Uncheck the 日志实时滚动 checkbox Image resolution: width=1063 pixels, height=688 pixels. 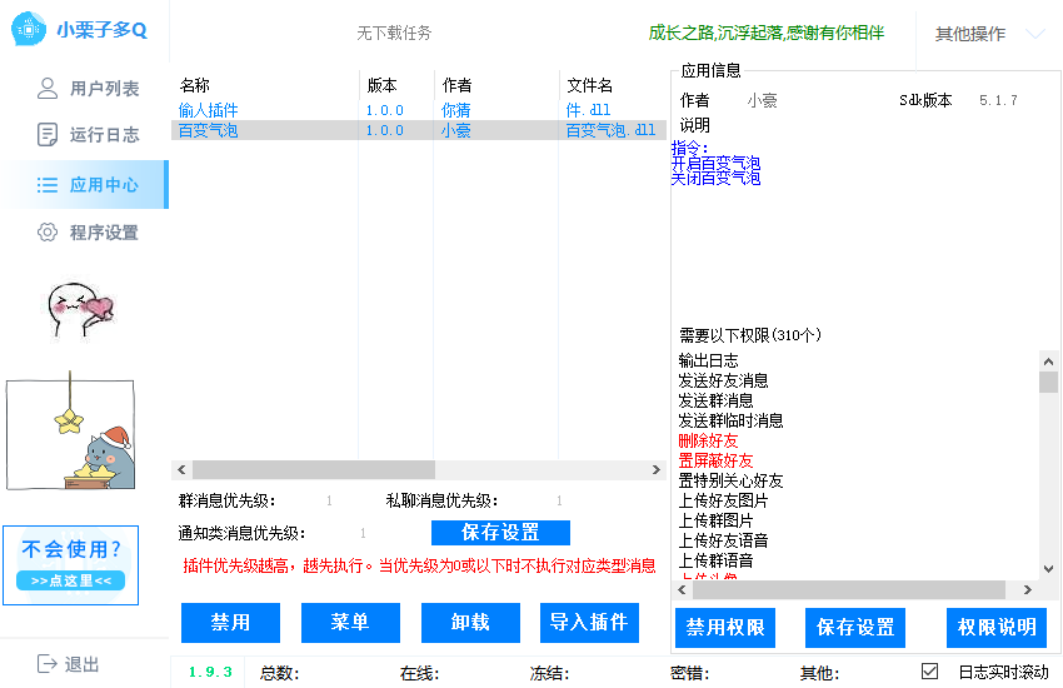(x=928, y=672)
